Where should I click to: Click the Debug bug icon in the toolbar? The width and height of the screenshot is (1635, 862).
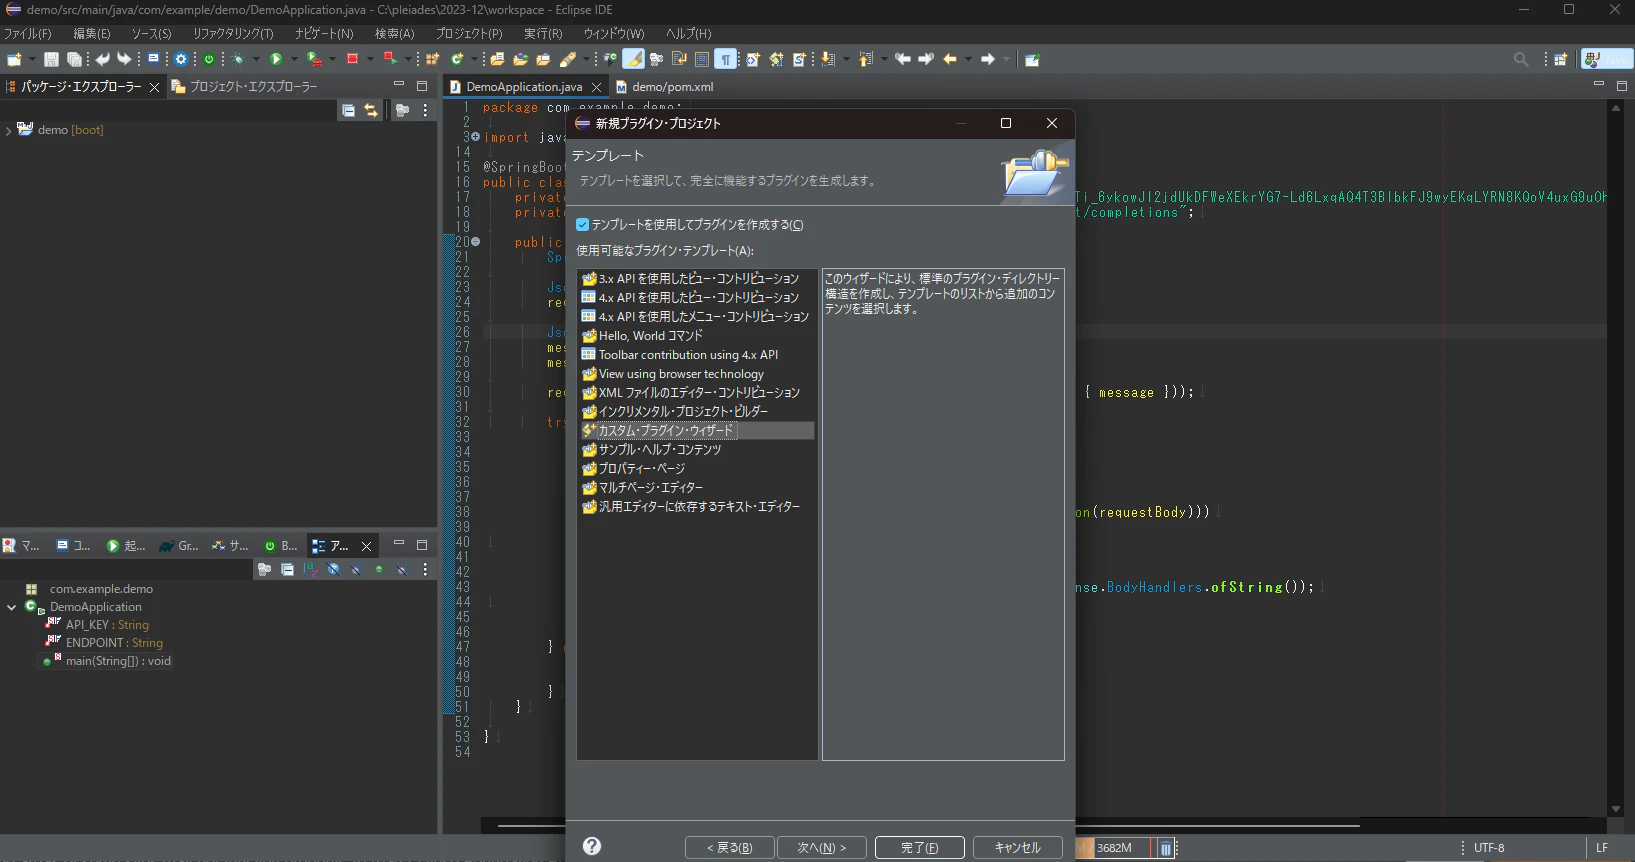[238, 60]
